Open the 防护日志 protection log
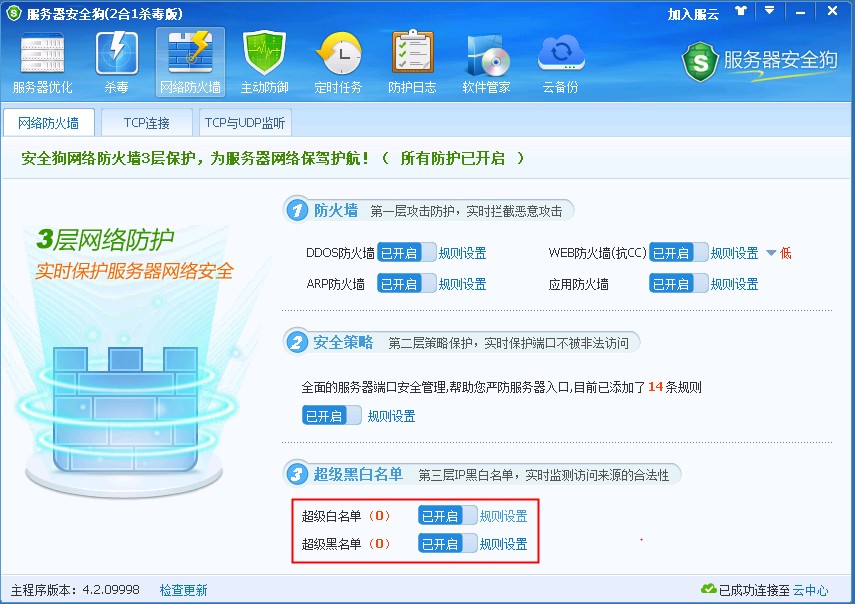The image size is (855, 604). point(412,63)
